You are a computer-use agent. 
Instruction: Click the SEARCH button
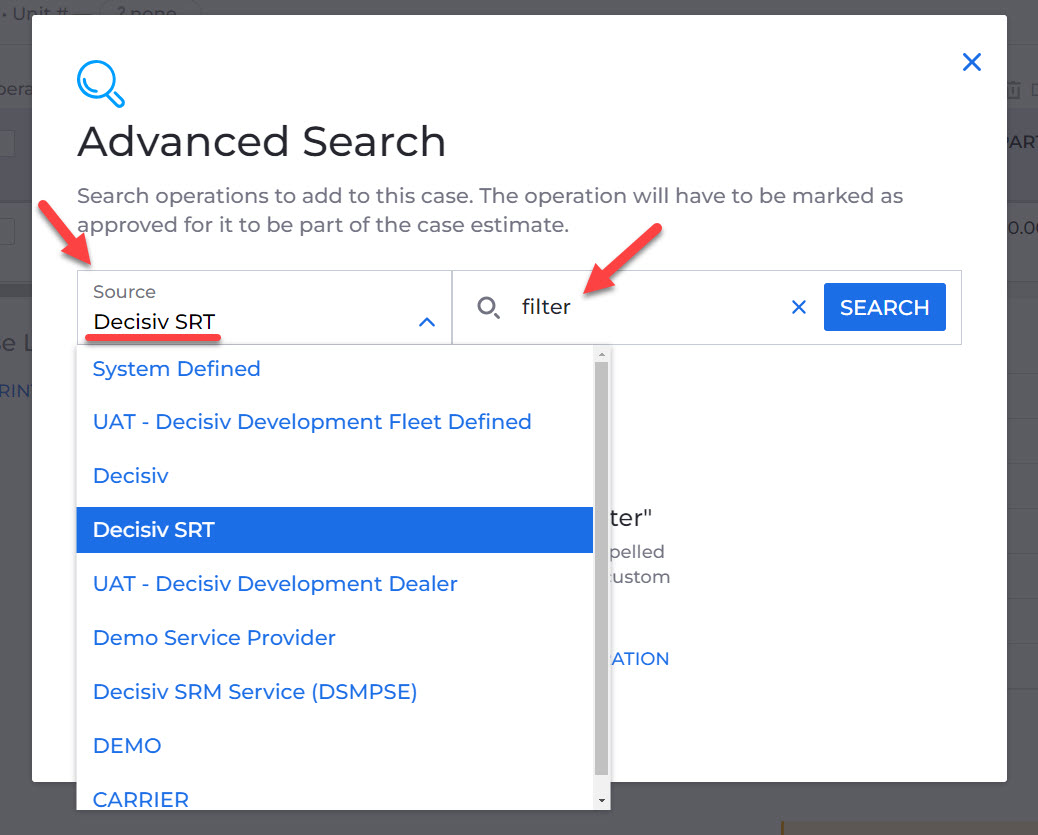click(884, 307)
